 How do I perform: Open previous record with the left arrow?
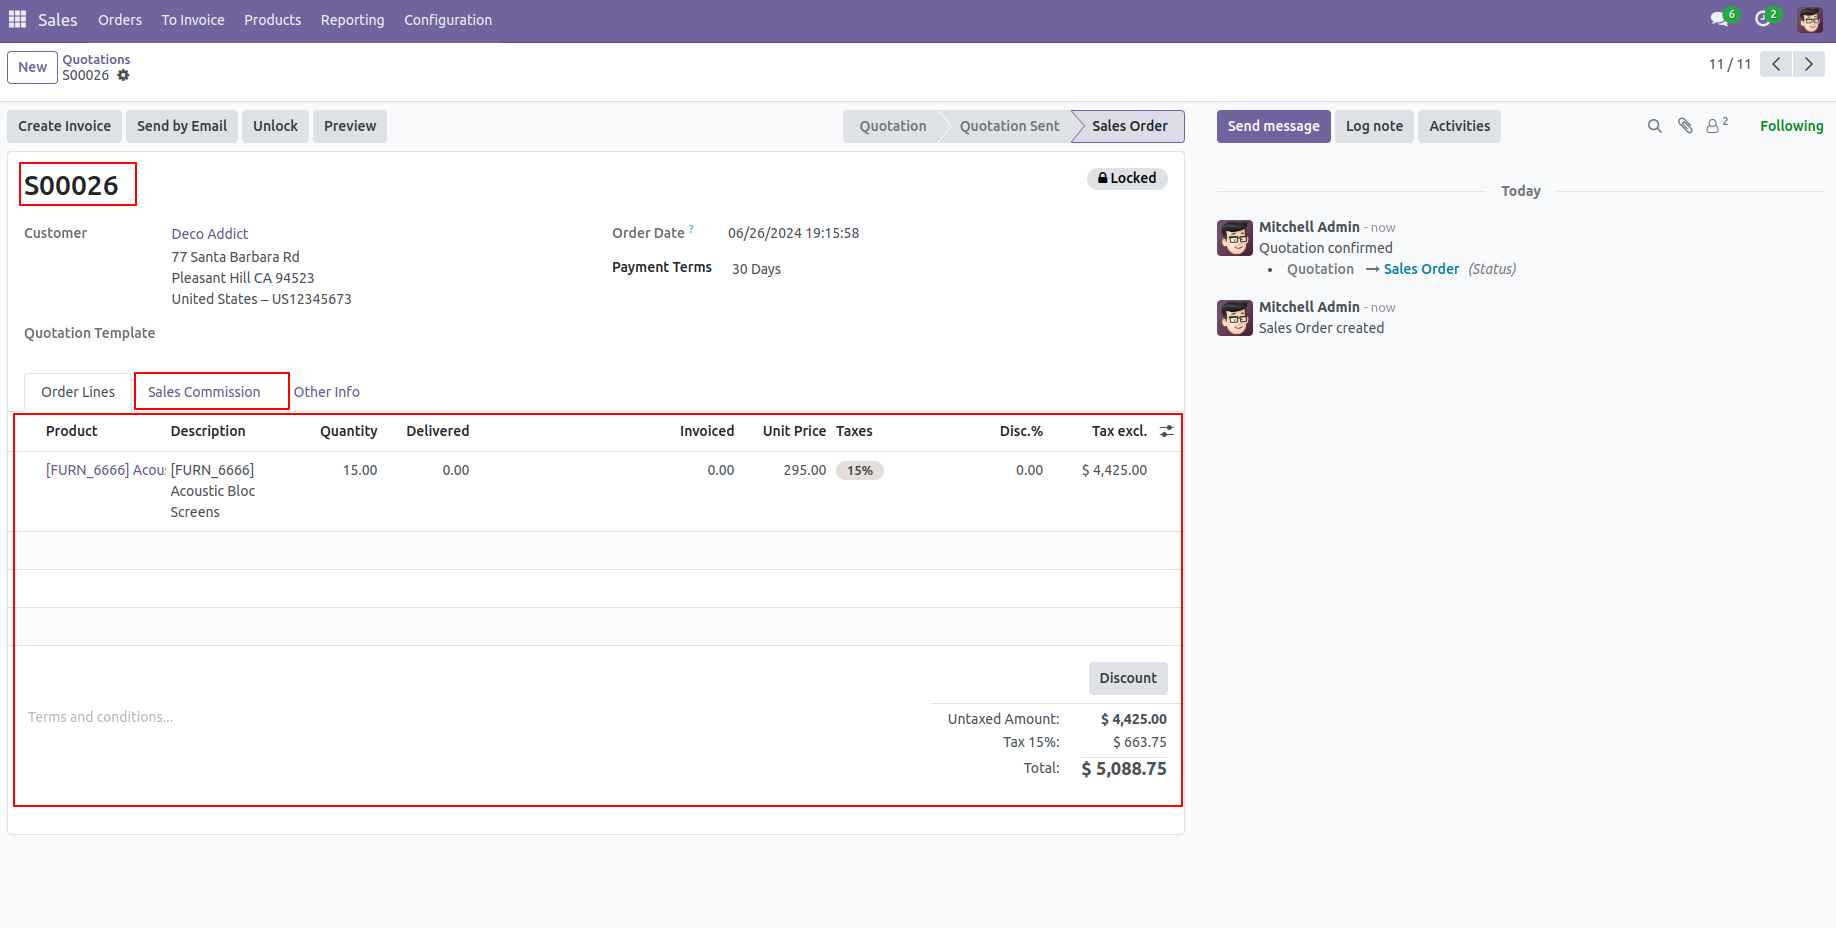point(1776,63)
